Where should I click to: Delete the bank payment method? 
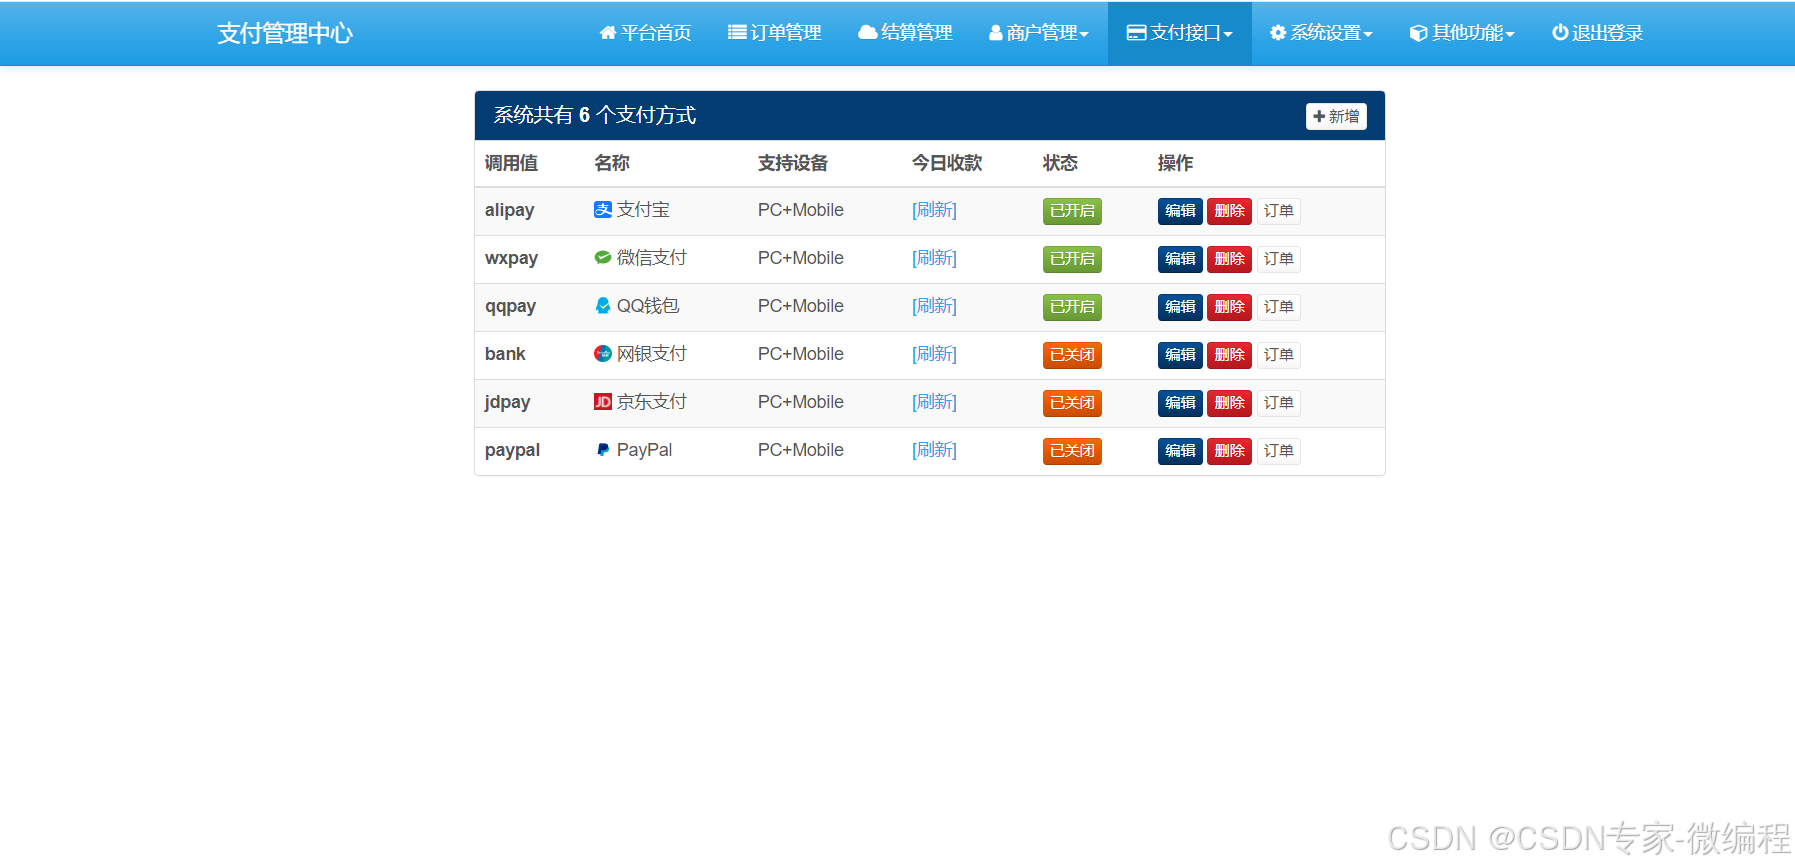pyautogui.click(x=1229, y=355)
